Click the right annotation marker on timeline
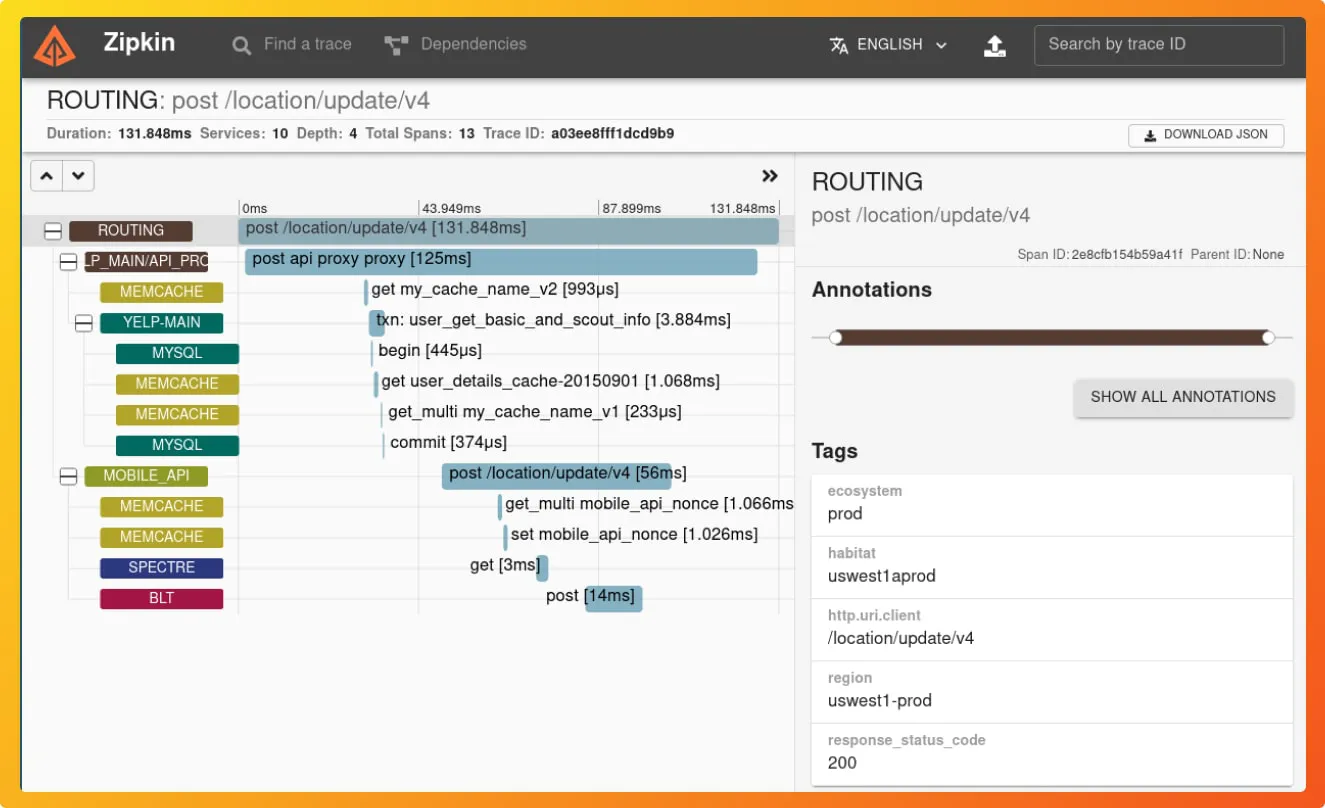1325x808 pixels. tap(1268, 338)
